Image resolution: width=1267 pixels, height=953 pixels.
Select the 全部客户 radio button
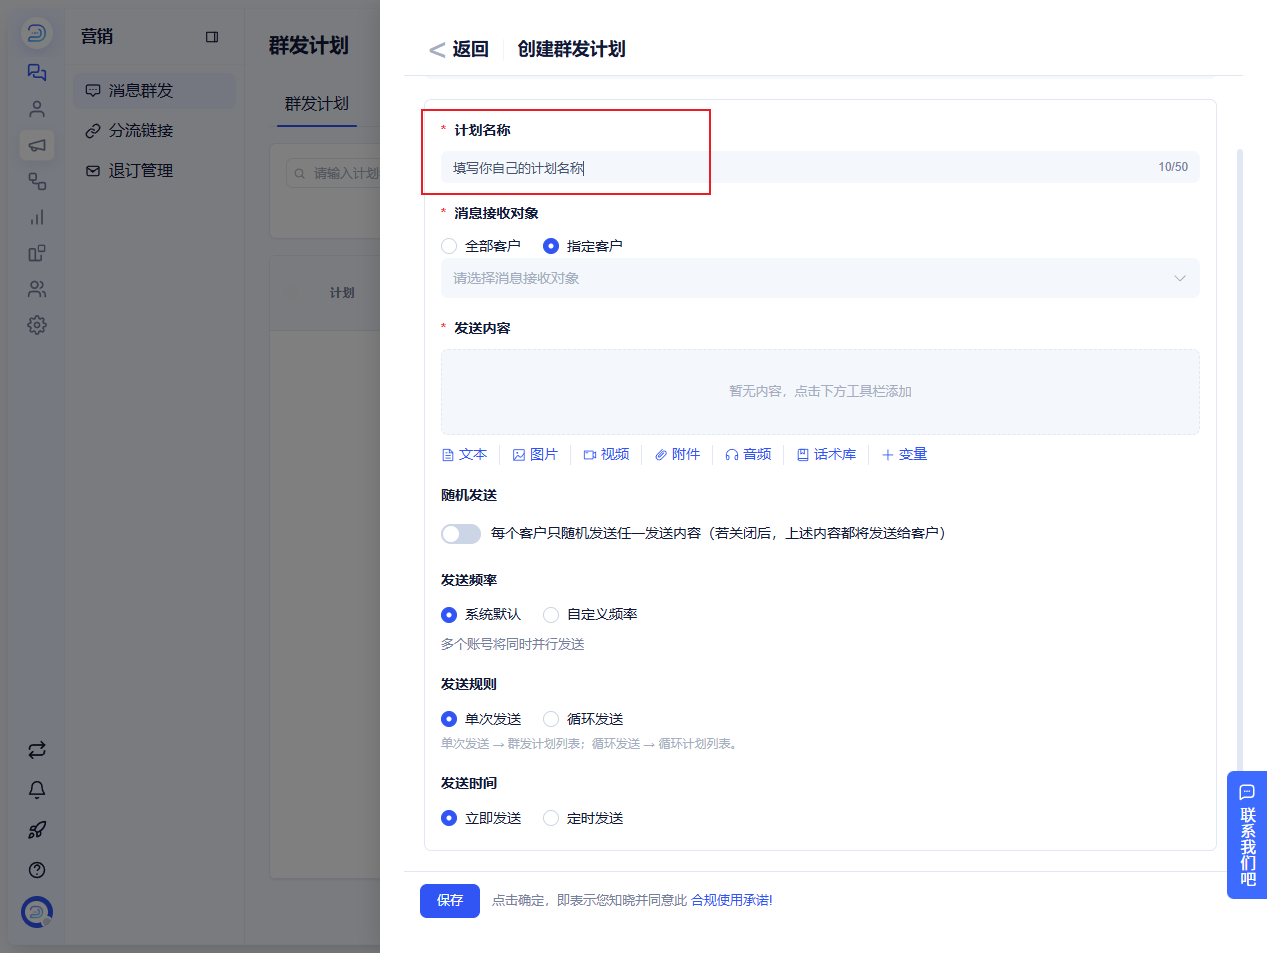tap(449, 246)
